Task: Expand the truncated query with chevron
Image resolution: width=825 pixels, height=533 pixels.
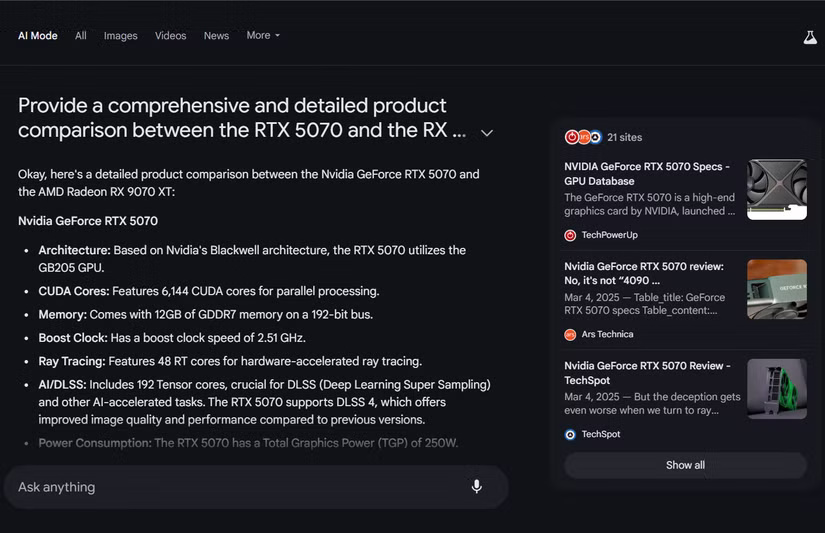Action: tap(487, 132)
